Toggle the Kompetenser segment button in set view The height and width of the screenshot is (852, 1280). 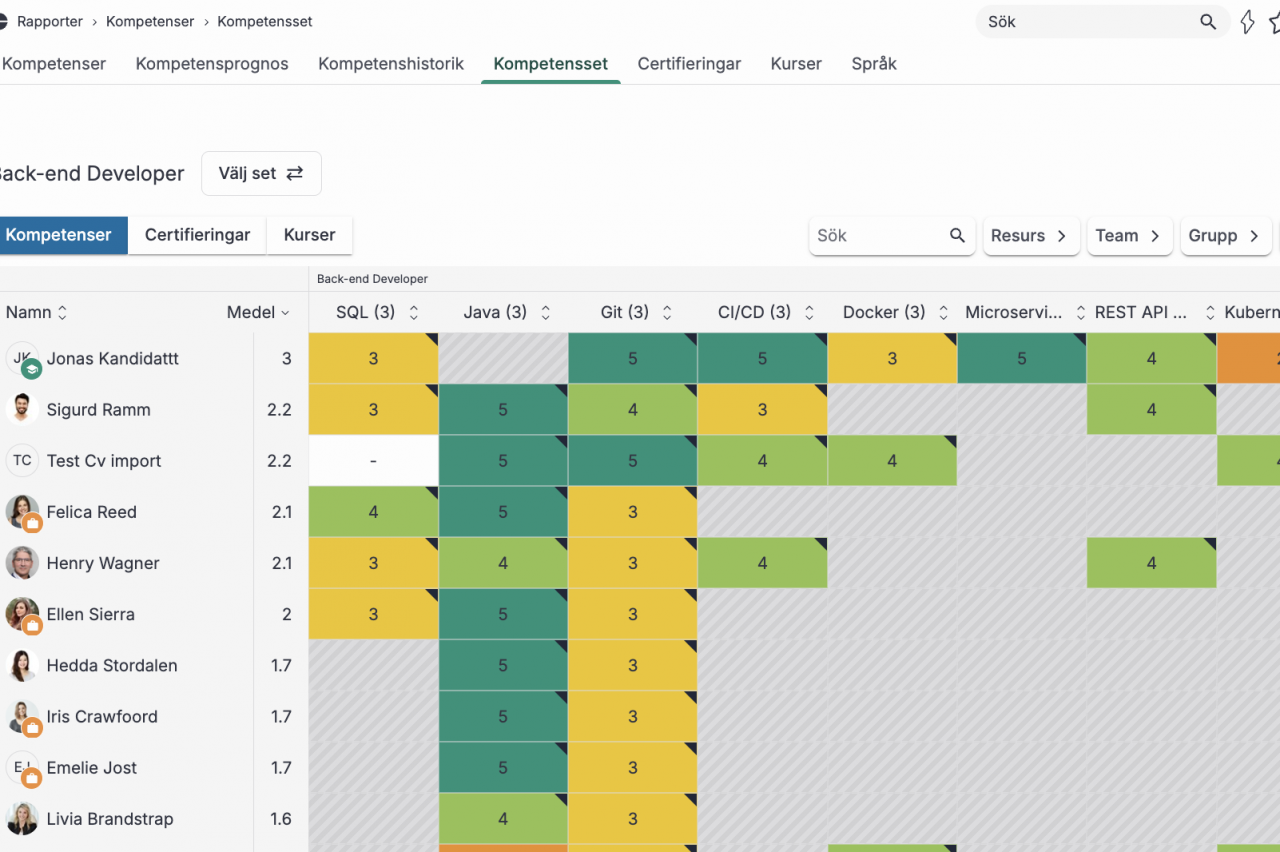pyautogui.click(x=60, y=235)
